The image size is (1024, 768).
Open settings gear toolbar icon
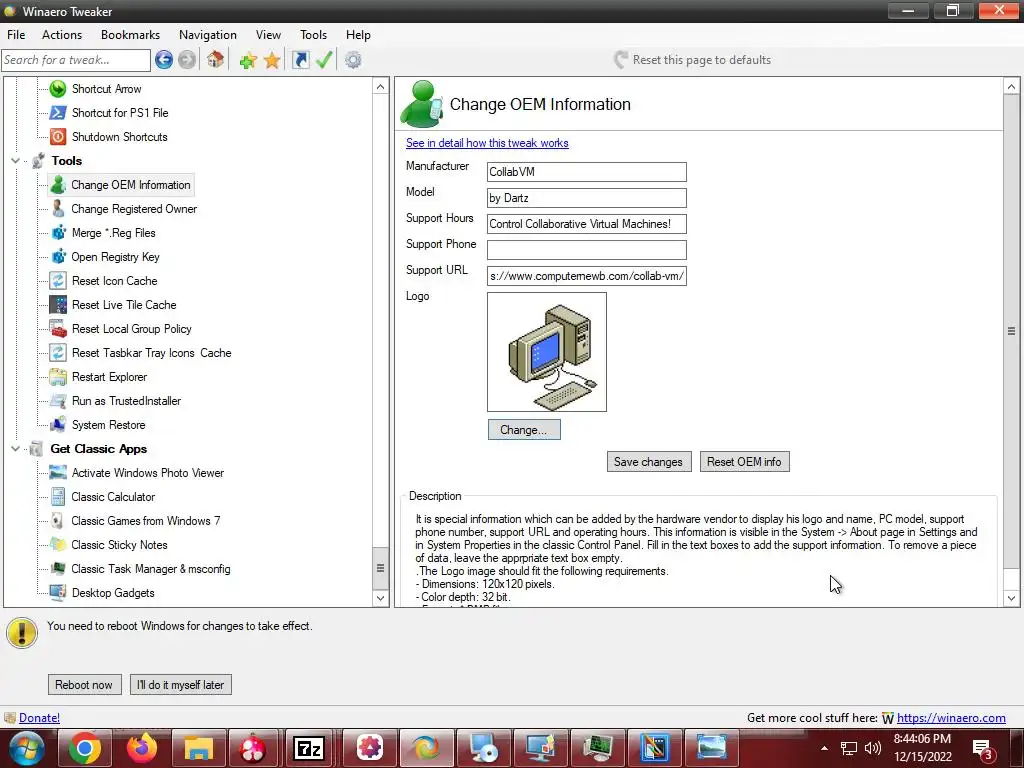353,60
